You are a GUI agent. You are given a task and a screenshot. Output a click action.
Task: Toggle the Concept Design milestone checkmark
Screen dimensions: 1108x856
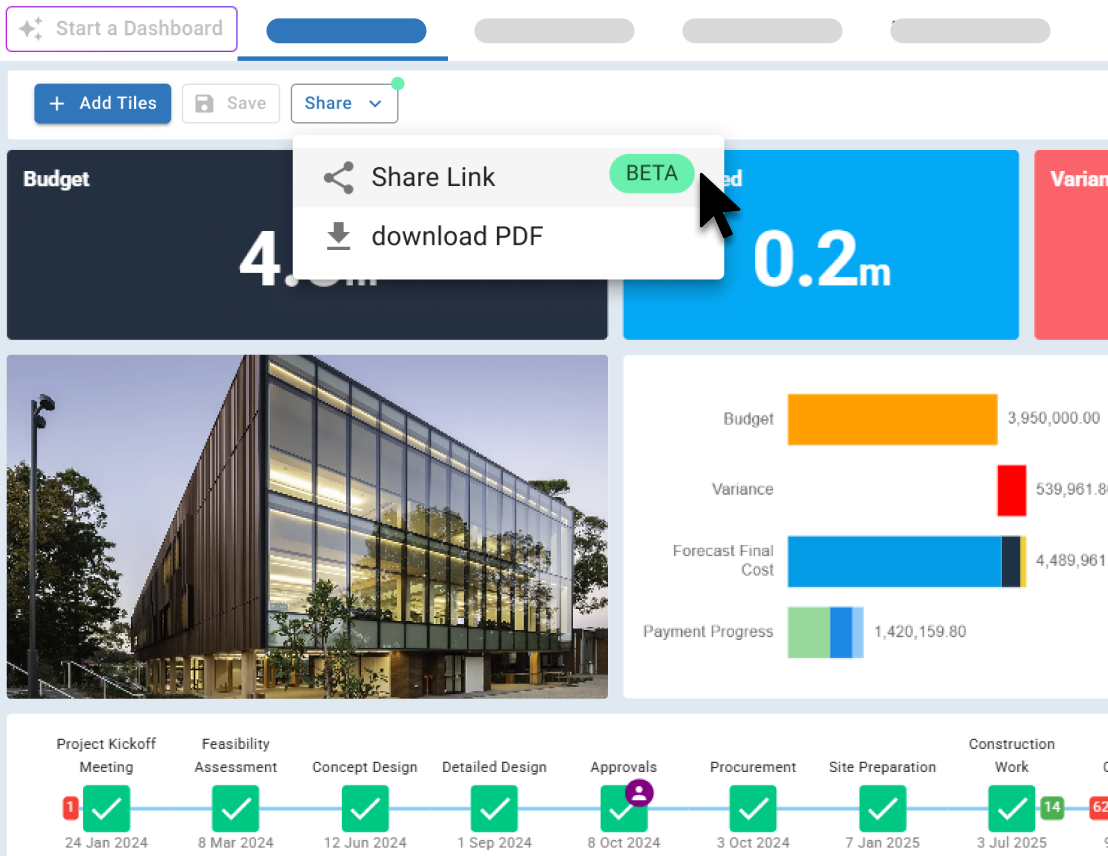pyautogui.click(x=365, y=809)
